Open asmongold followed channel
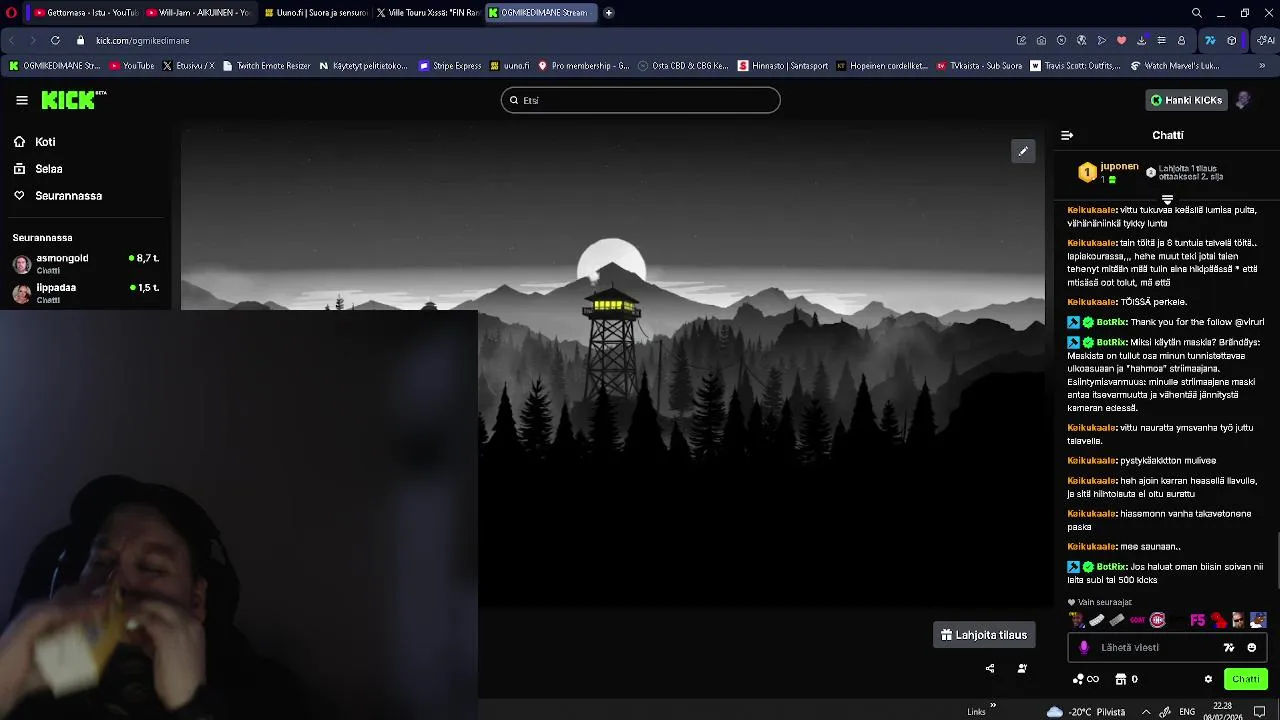Image resolution: width=1280 pixels, height=720 pixels. [85, 263]
